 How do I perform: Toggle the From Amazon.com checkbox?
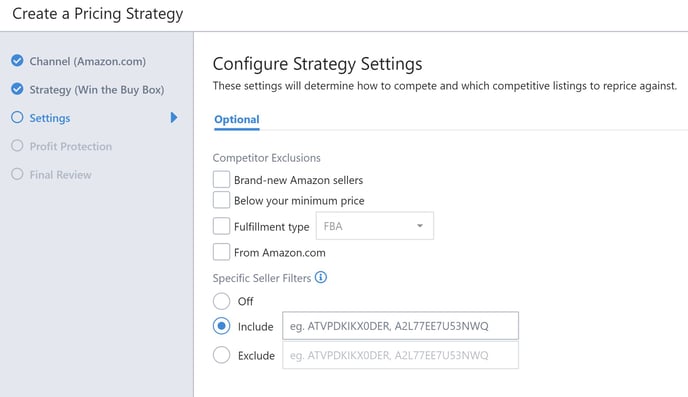(221, 252)
